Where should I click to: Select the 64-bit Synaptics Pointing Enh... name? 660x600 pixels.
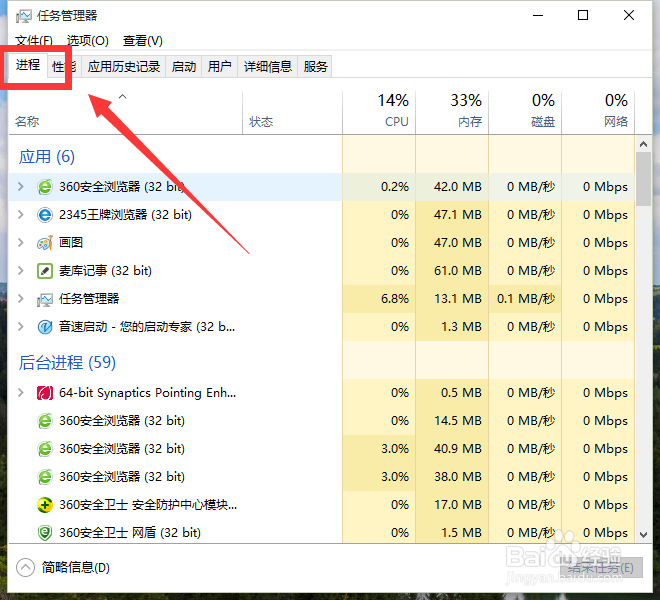pos(147,393)
